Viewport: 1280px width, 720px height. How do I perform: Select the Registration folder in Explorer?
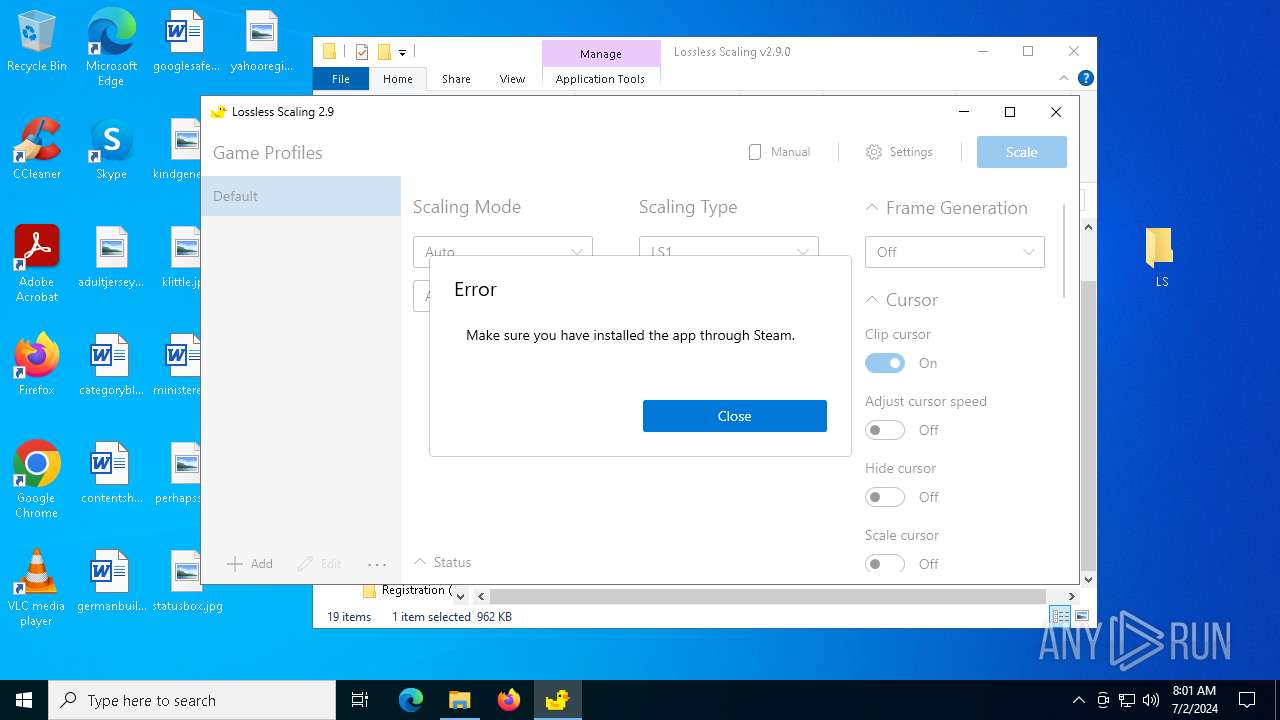[x=407, y=590]
